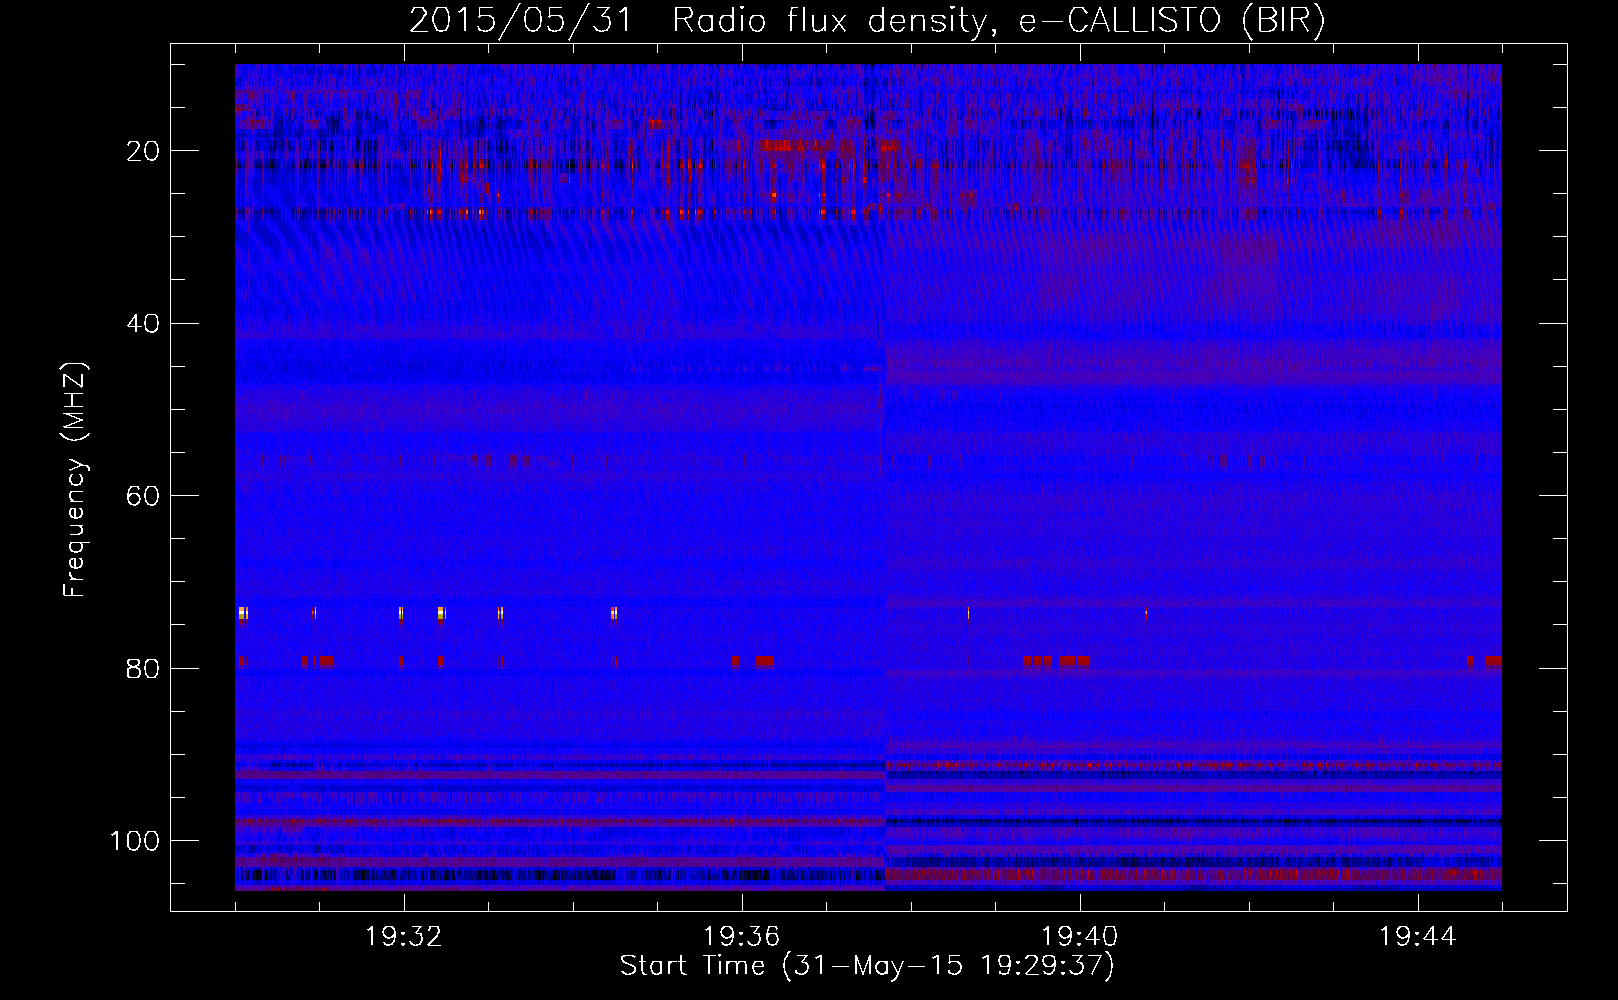
Task: Click the 'Start Time (31-May-15 19:29:37)' axis label
Action: click(866, 966)
